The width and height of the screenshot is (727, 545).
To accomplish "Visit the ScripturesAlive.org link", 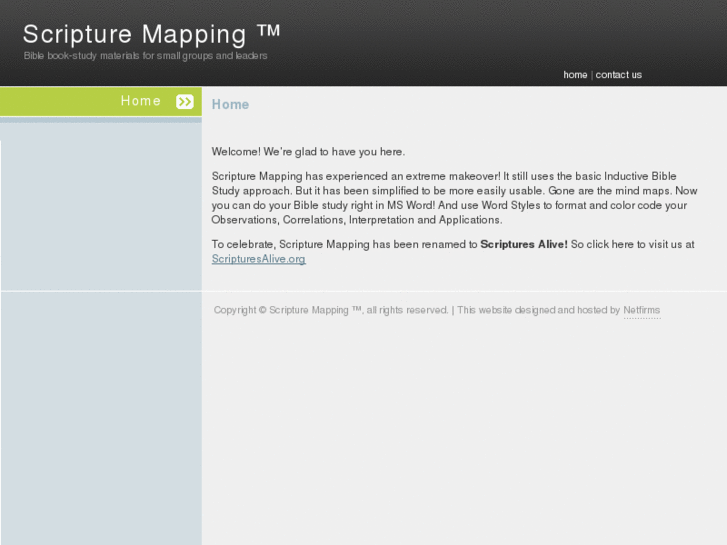I will point(258,259).
